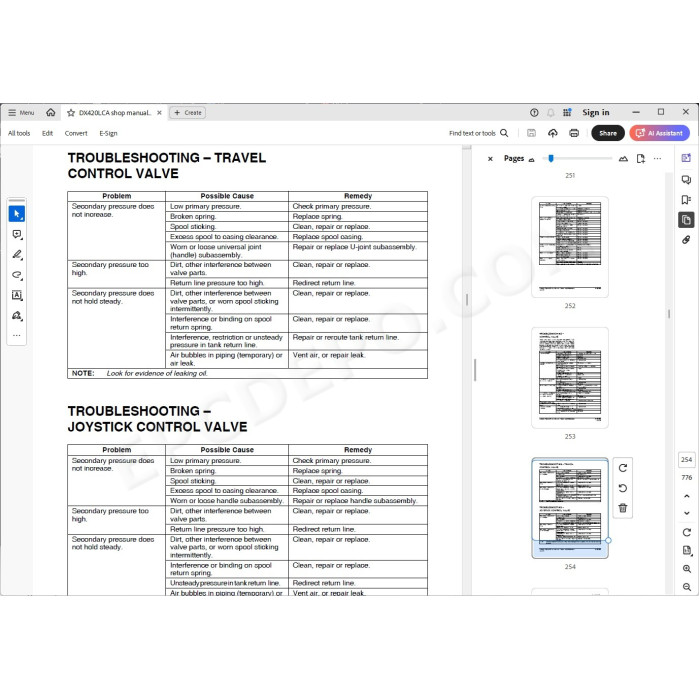This screenshot has width=700, height=700.
Task: Open the attachments paperclip sidebar icon
Action: pos(686,240)
